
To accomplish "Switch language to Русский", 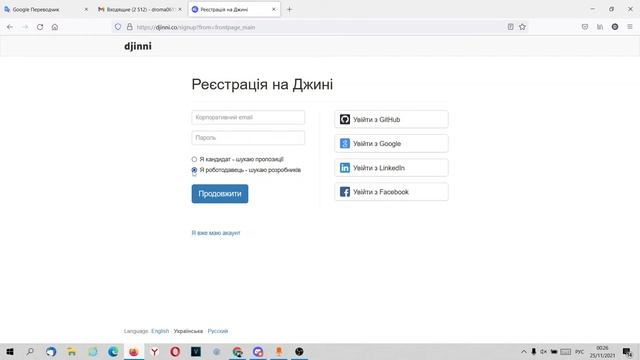I will click(x=218, y=331).
